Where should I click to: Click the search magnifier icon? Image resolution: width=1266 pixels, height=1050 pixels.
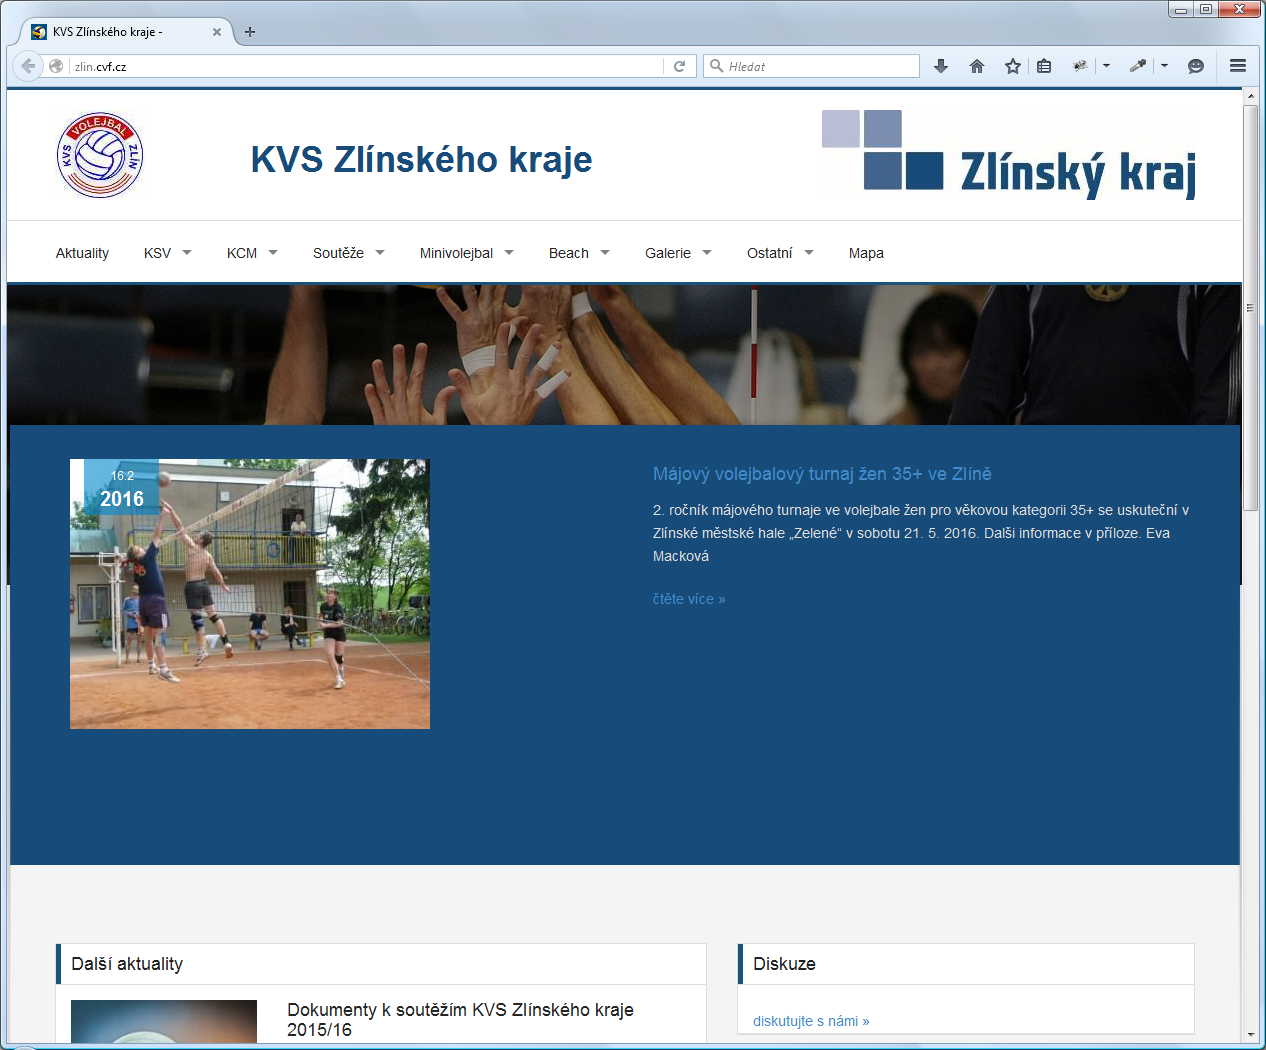pos(716,66)
